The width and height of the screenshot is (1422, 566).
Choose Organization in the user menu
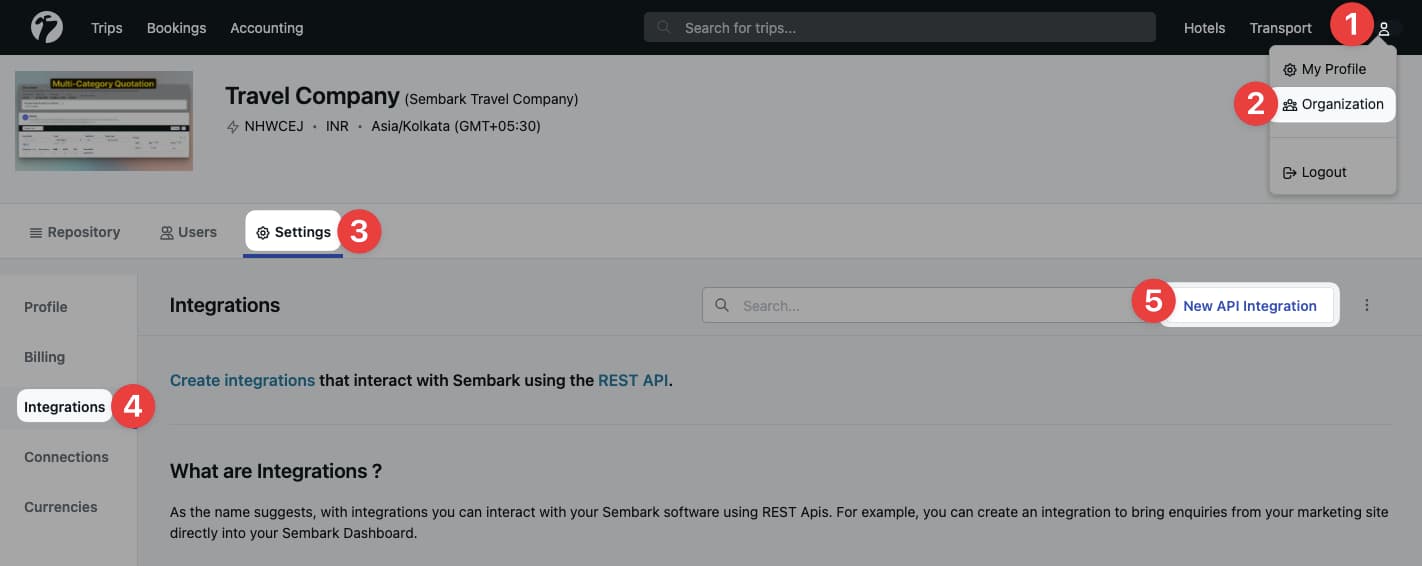1342,104
